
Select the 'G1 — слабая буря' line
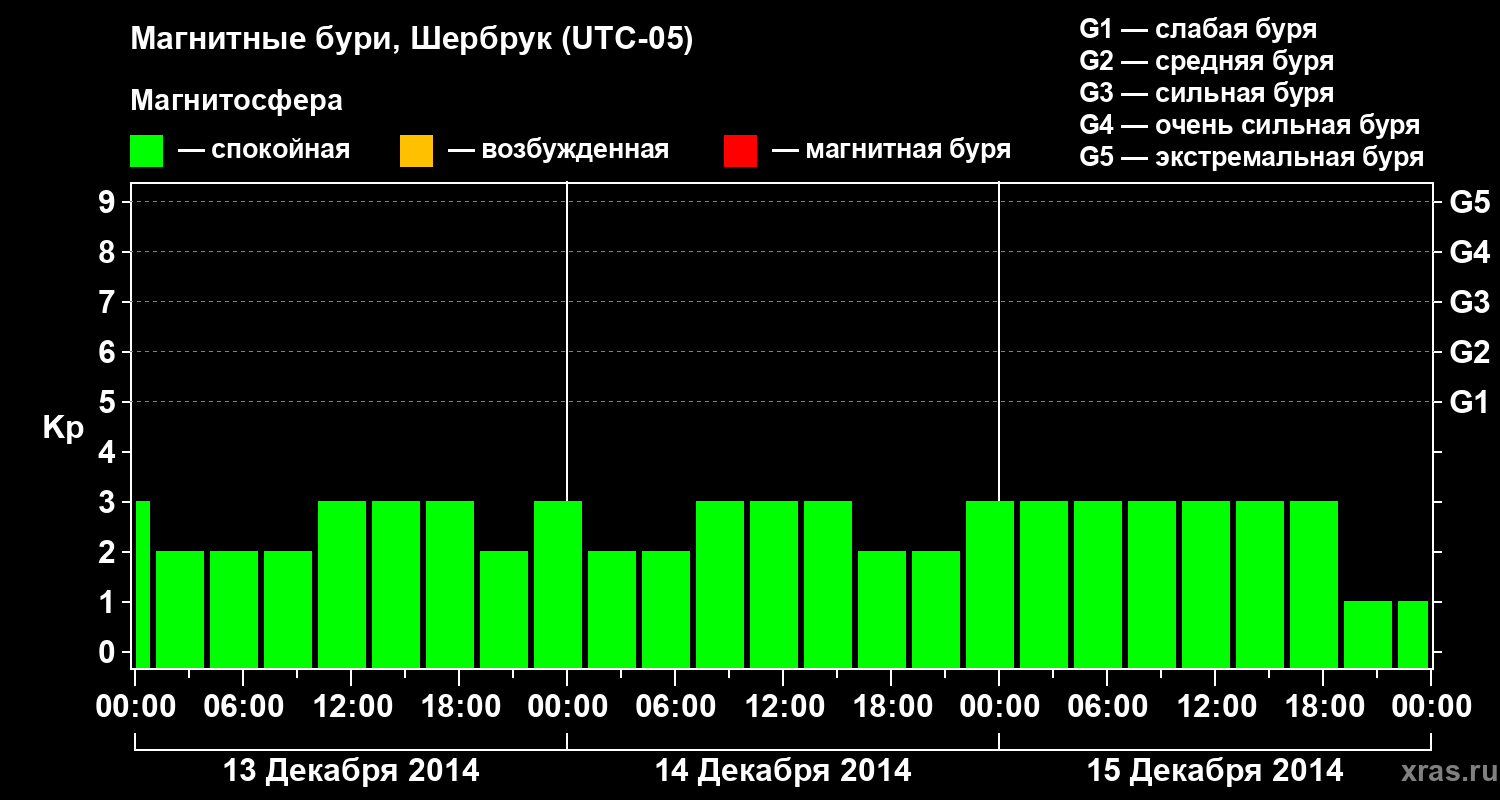coord(1198,29)
